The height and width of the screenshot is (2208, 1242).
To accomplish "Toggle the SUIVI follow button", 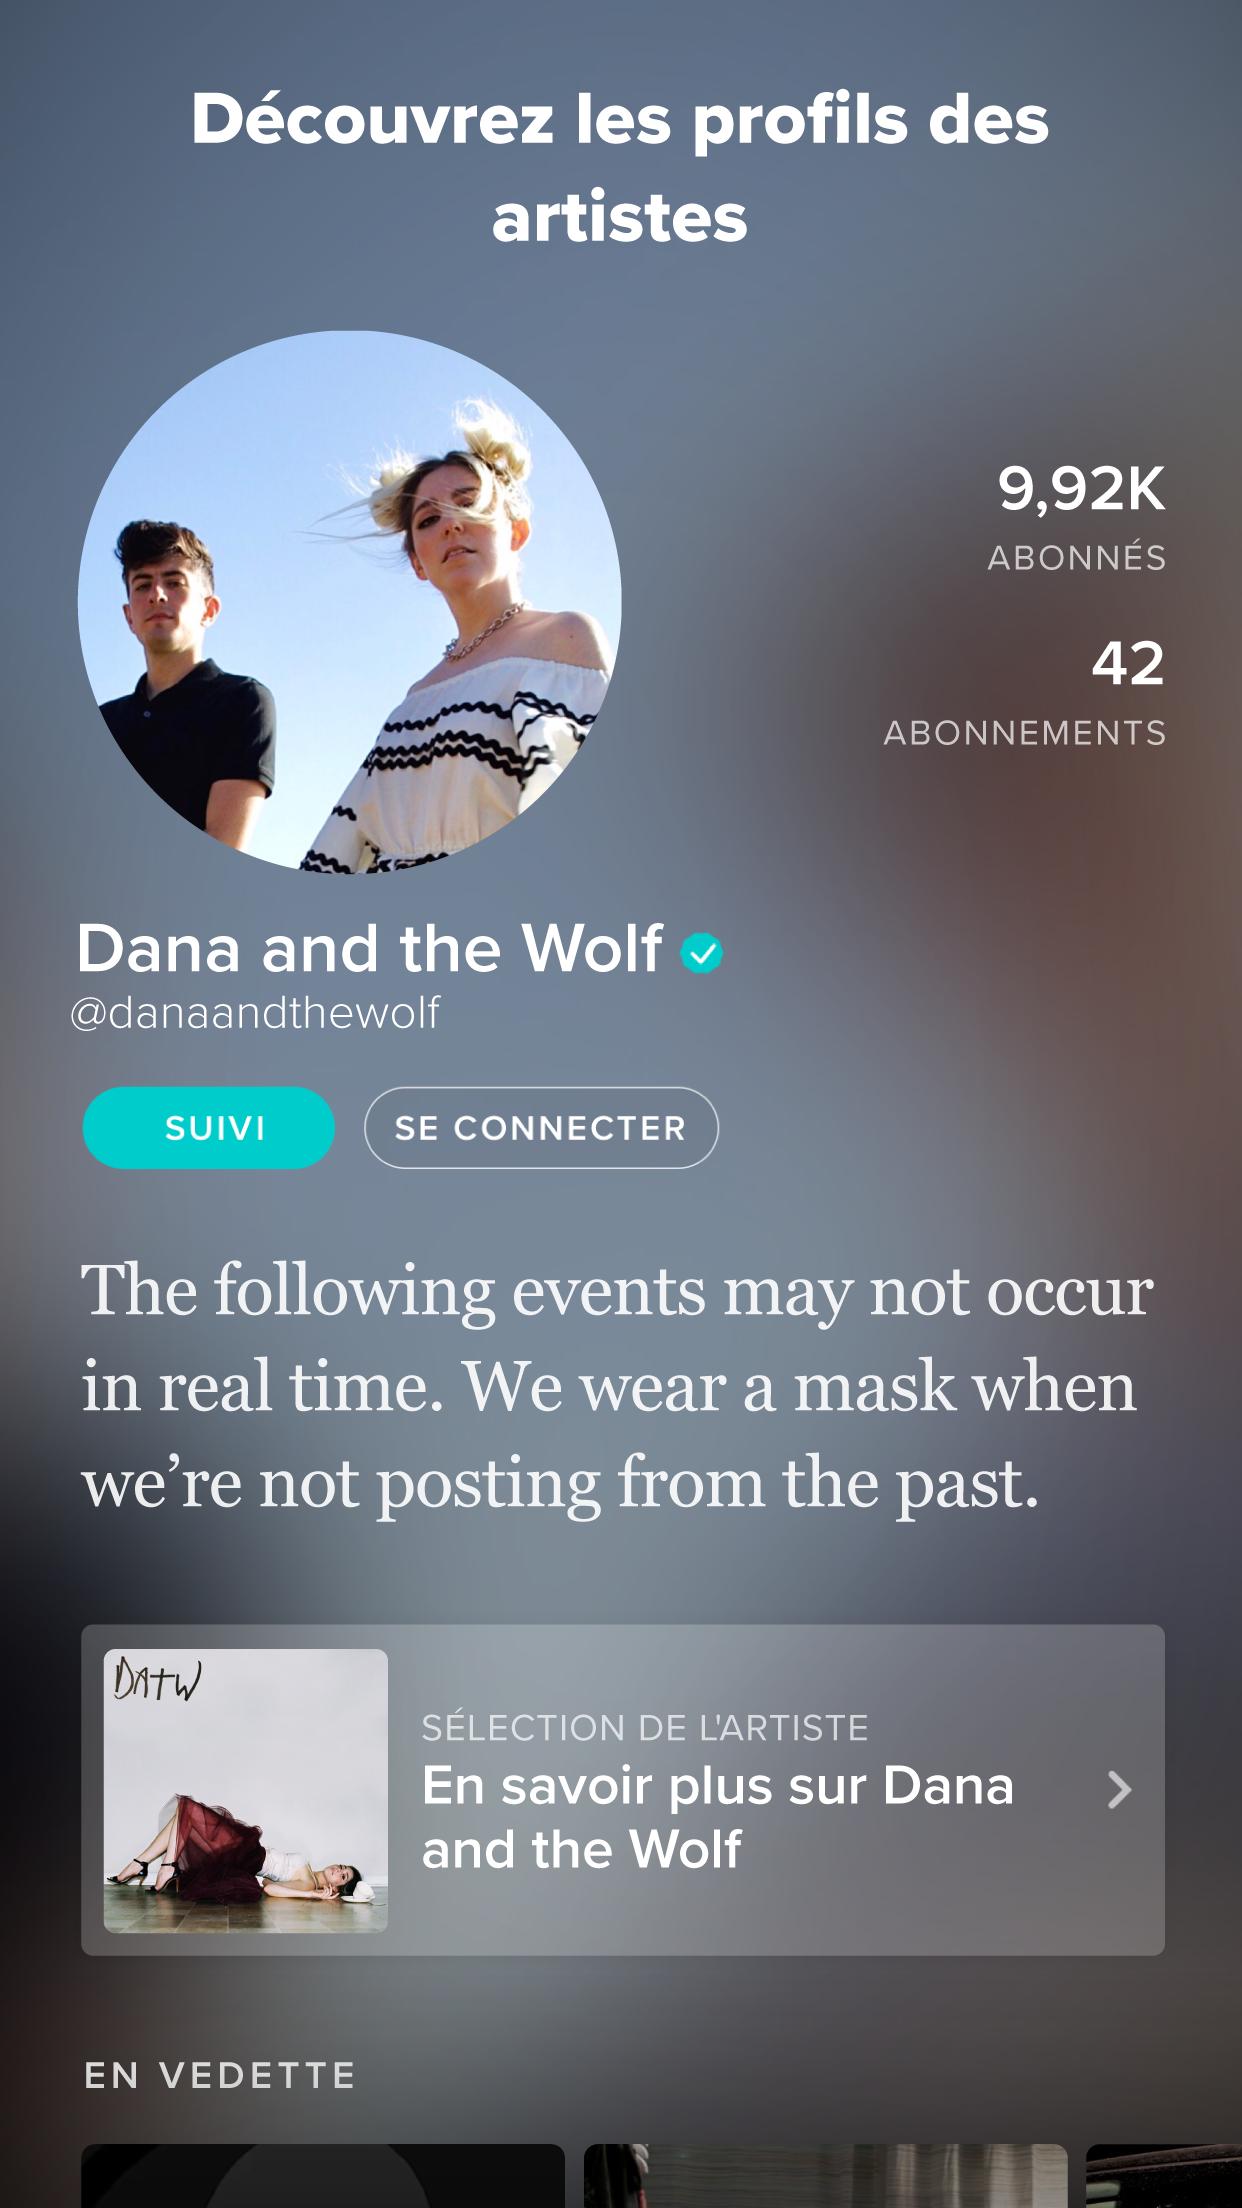I will [208, 1127].
